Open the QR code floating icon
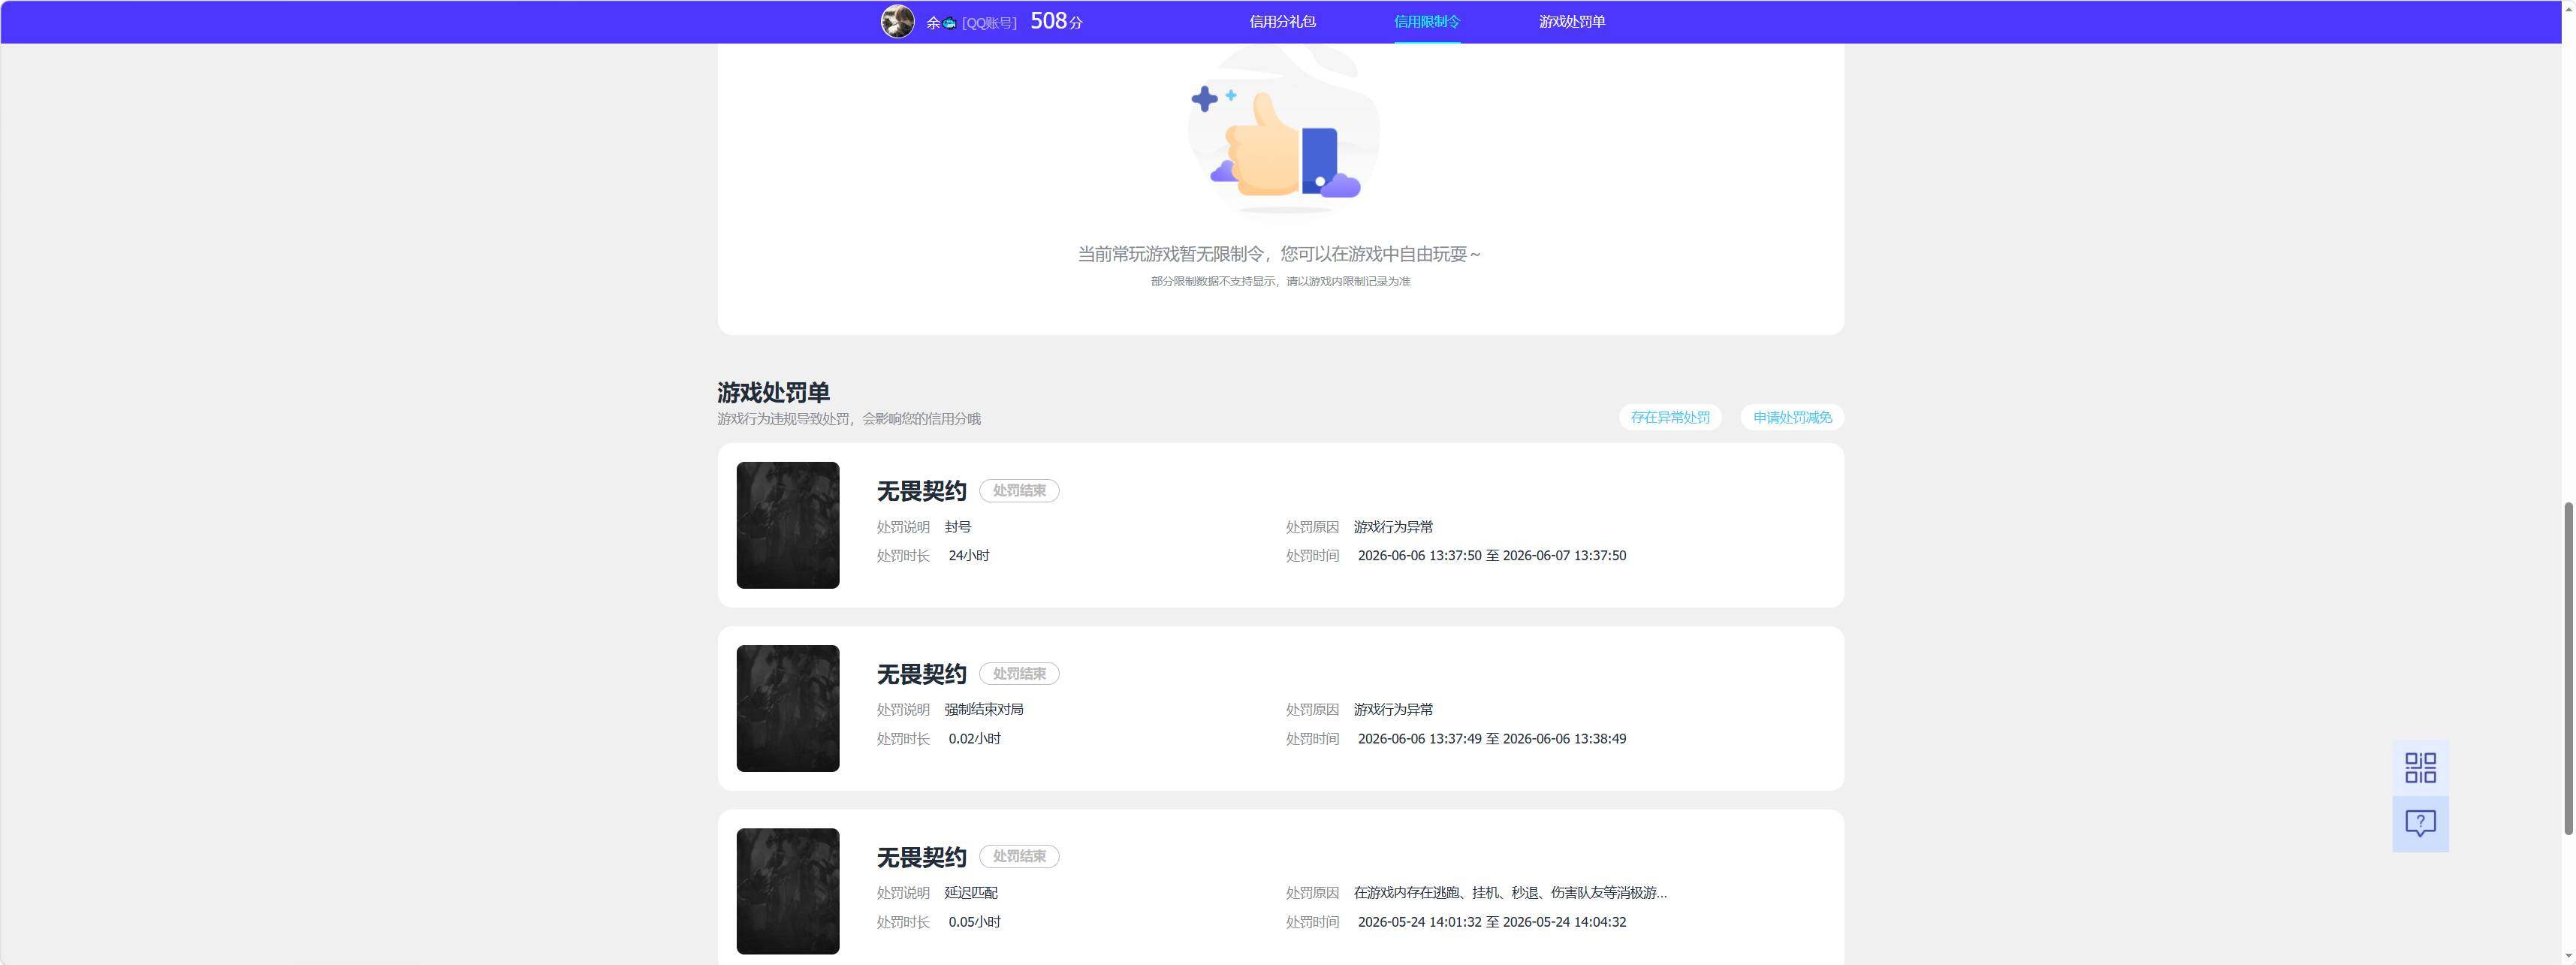 pyautogui.click(x=2420, y=768)
